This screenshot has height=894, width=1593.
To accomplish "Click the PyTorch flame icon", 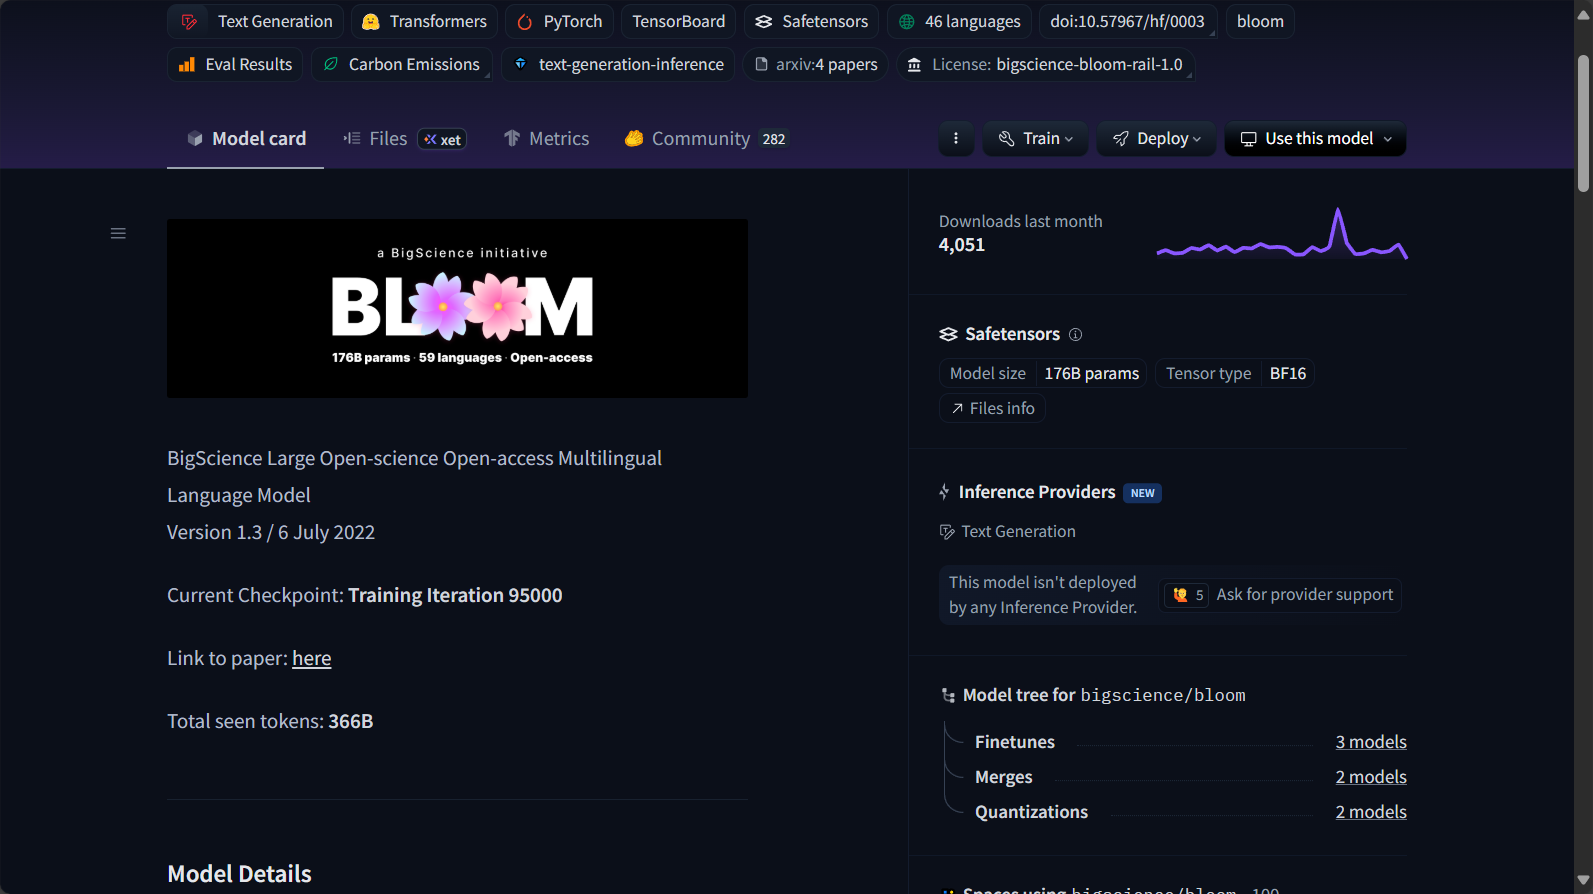I will (x=525, y=22).
